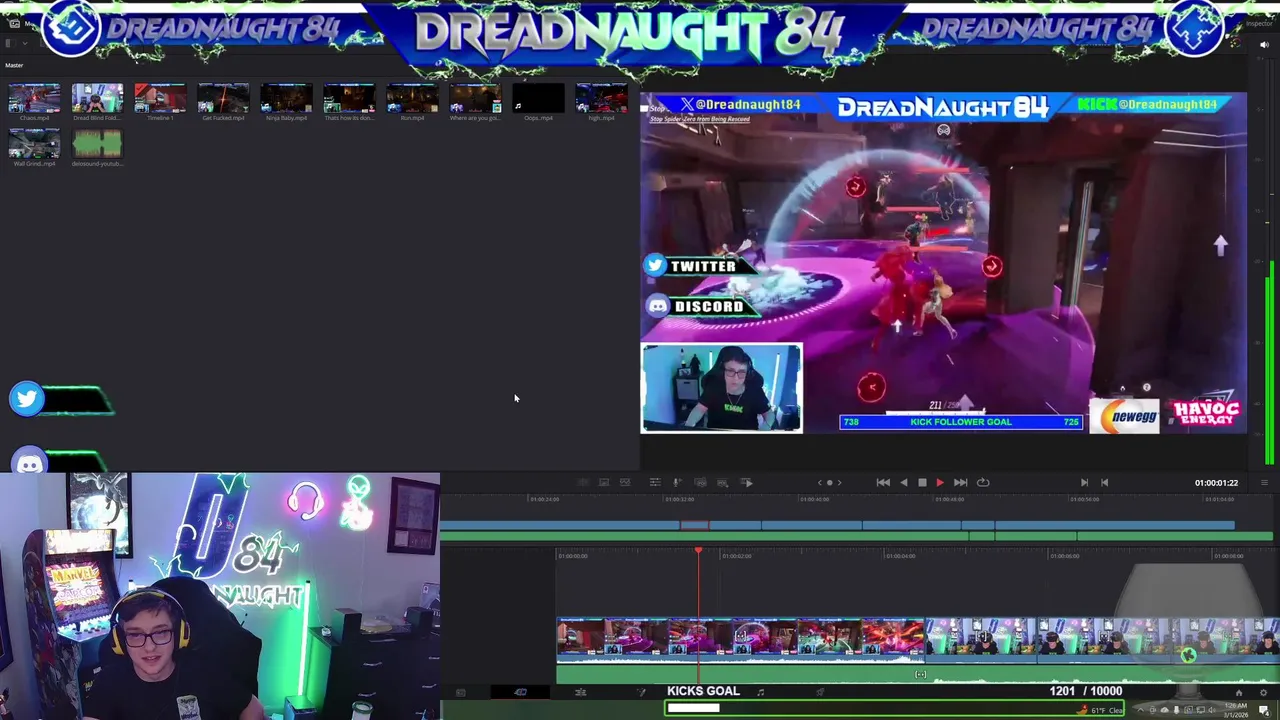Open Windows notifications icon
1280x720 pixels.
click(x=1264, y=710)
